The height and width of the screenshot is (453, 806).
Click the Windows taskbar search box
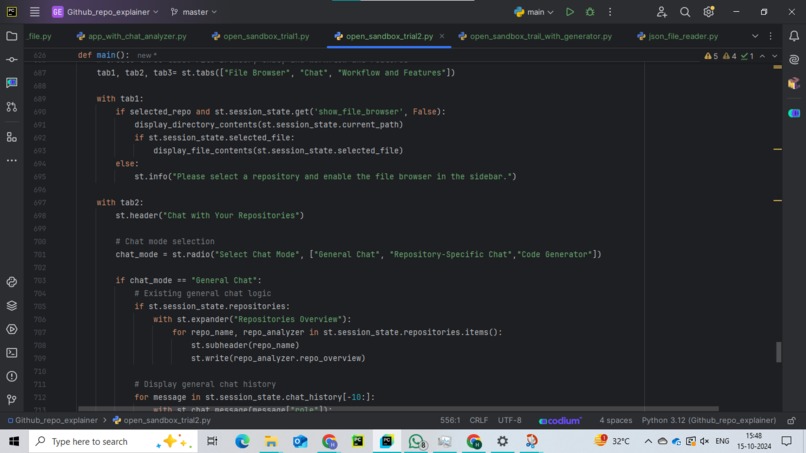[113, 441]
